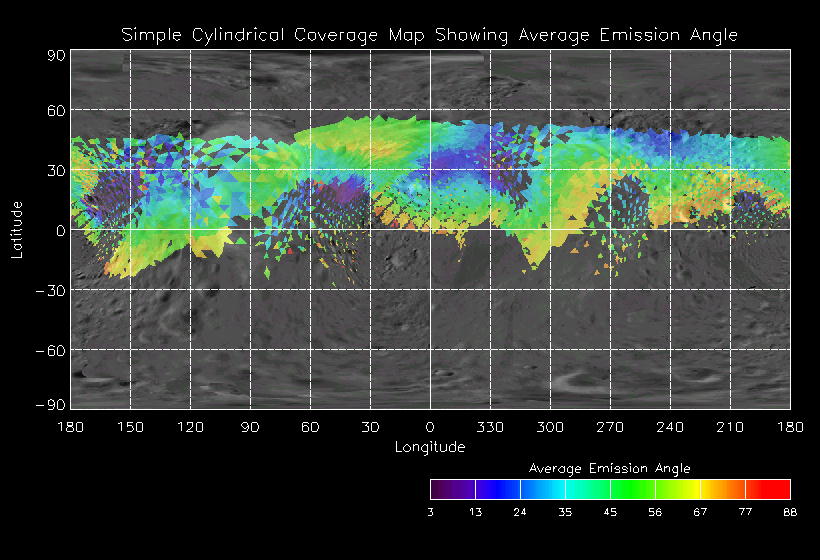Click the "45" colorbar tick value
Image resolution: width=820 pixels, height=560 pixels.
tap(609, 512)
